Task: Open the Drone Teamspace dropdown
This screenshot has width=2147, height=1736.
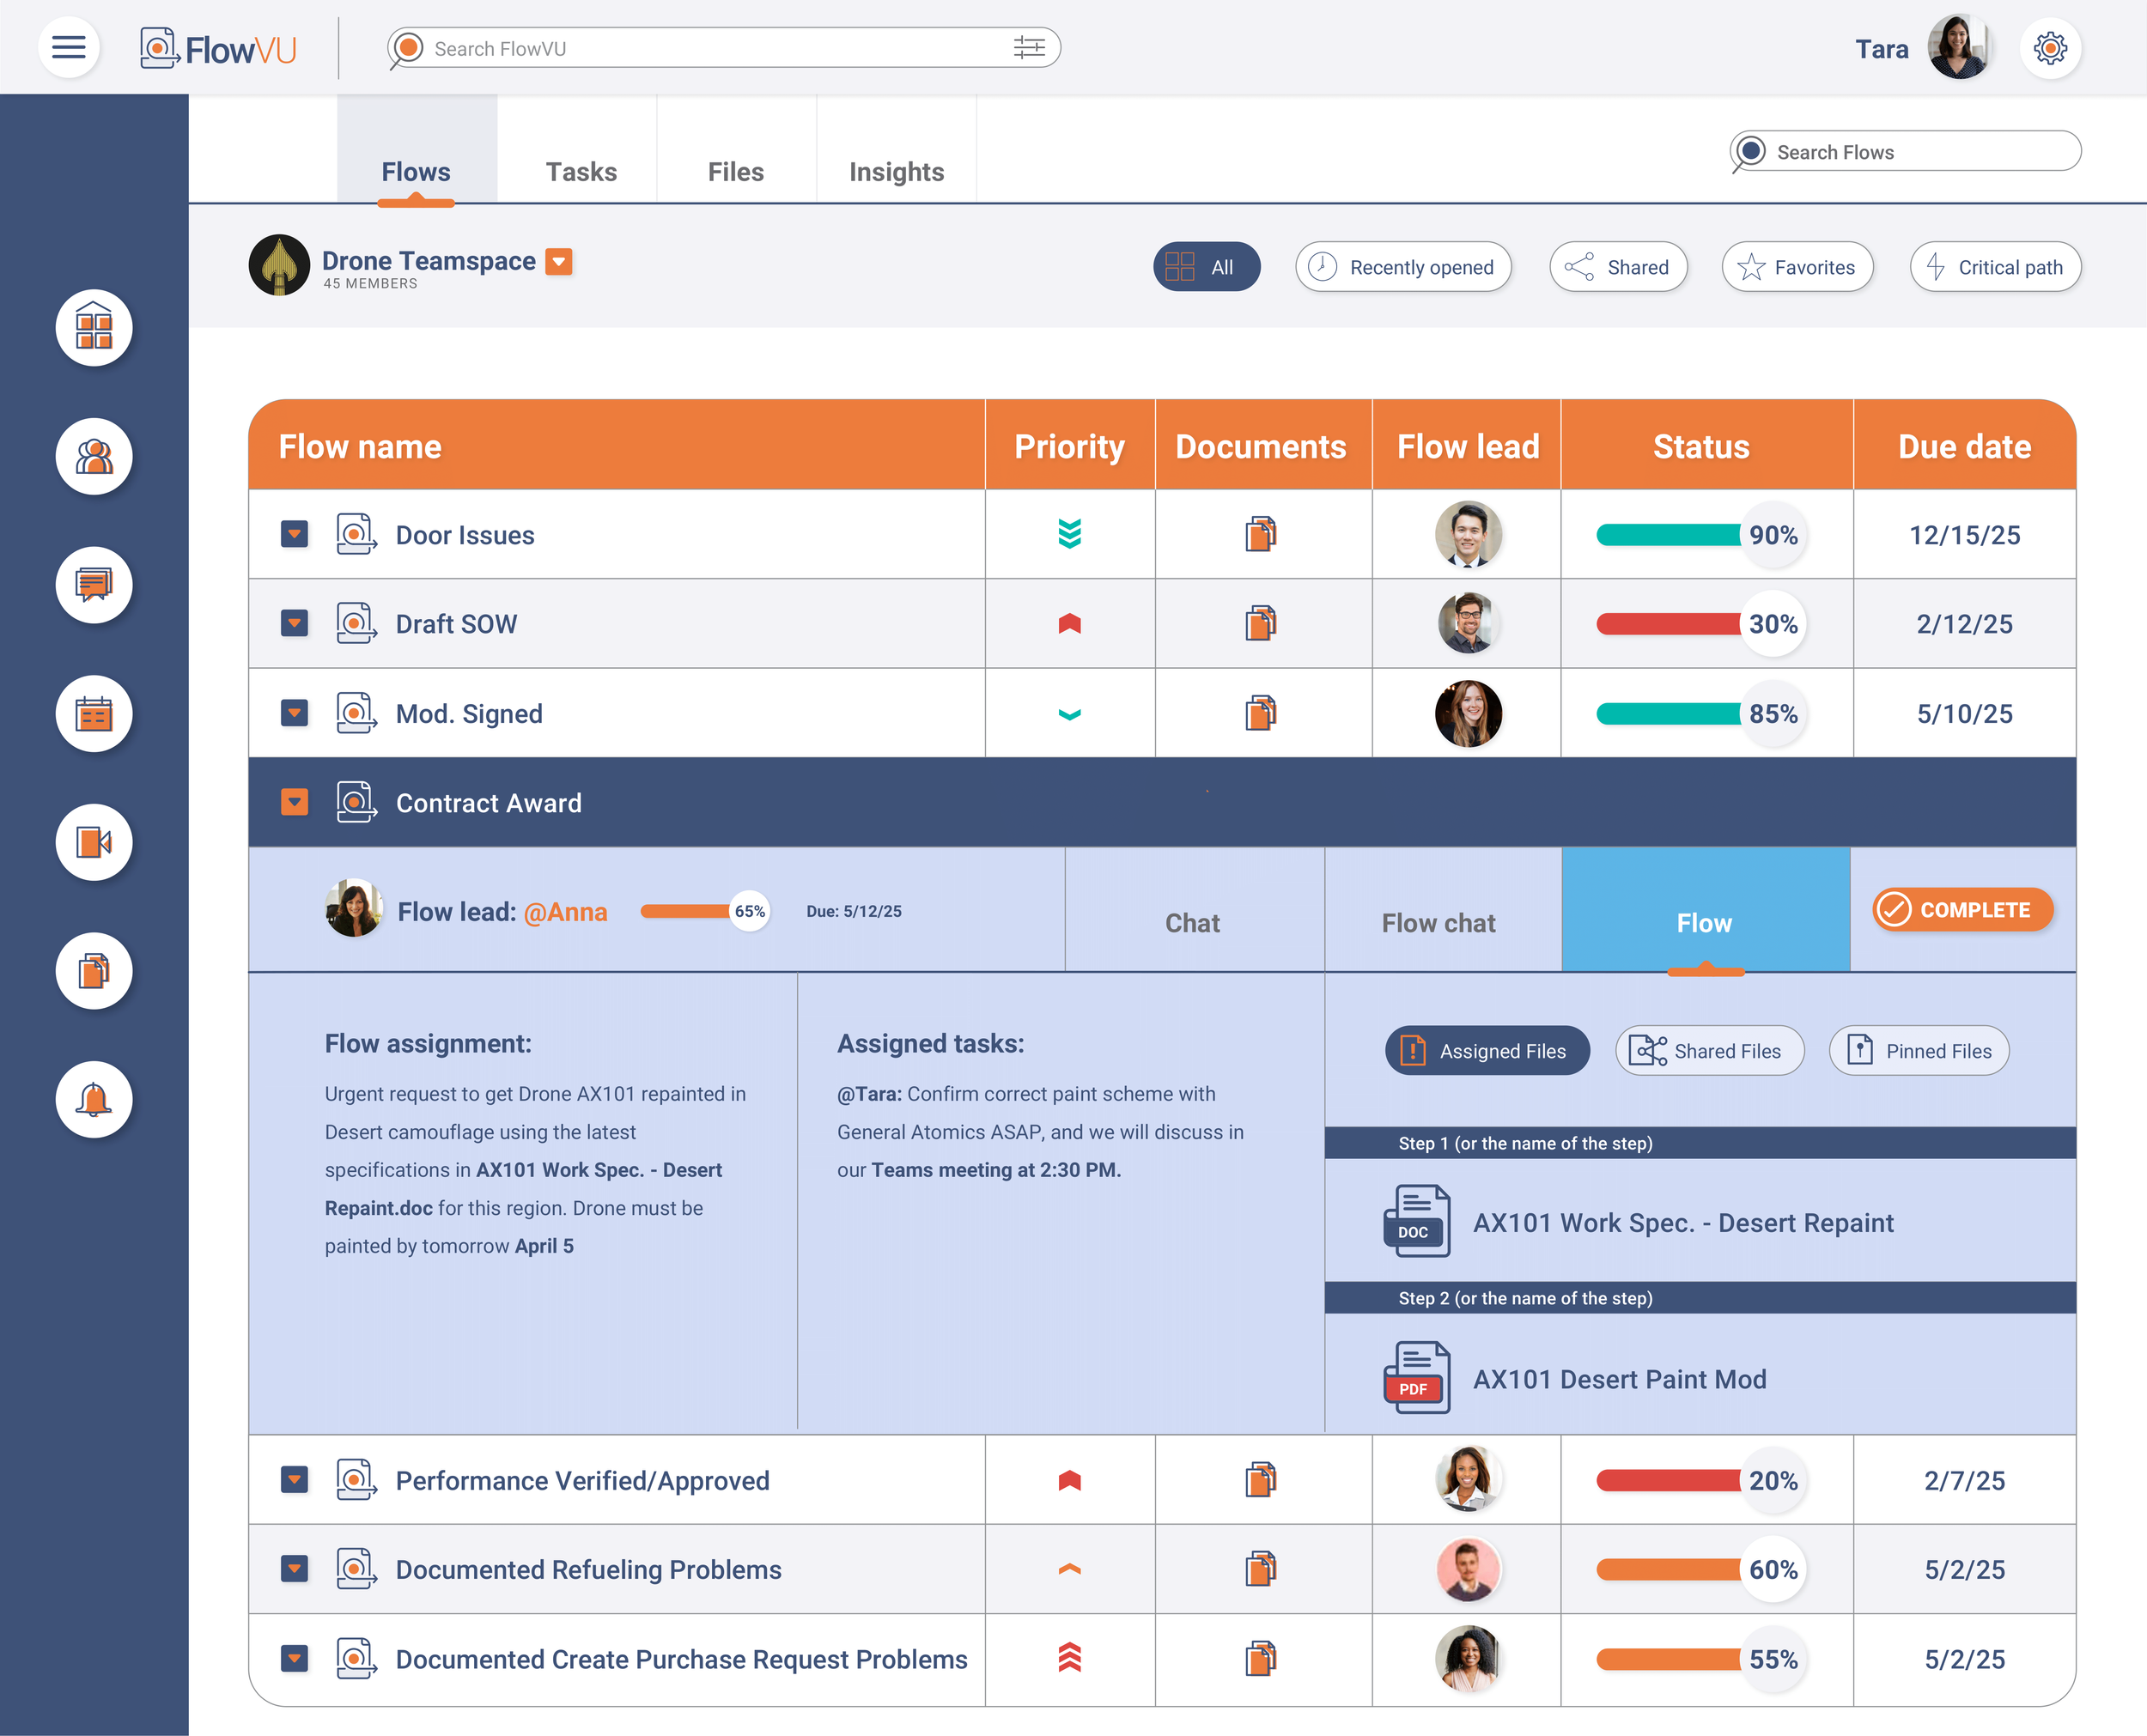Action: coord(559,261)
